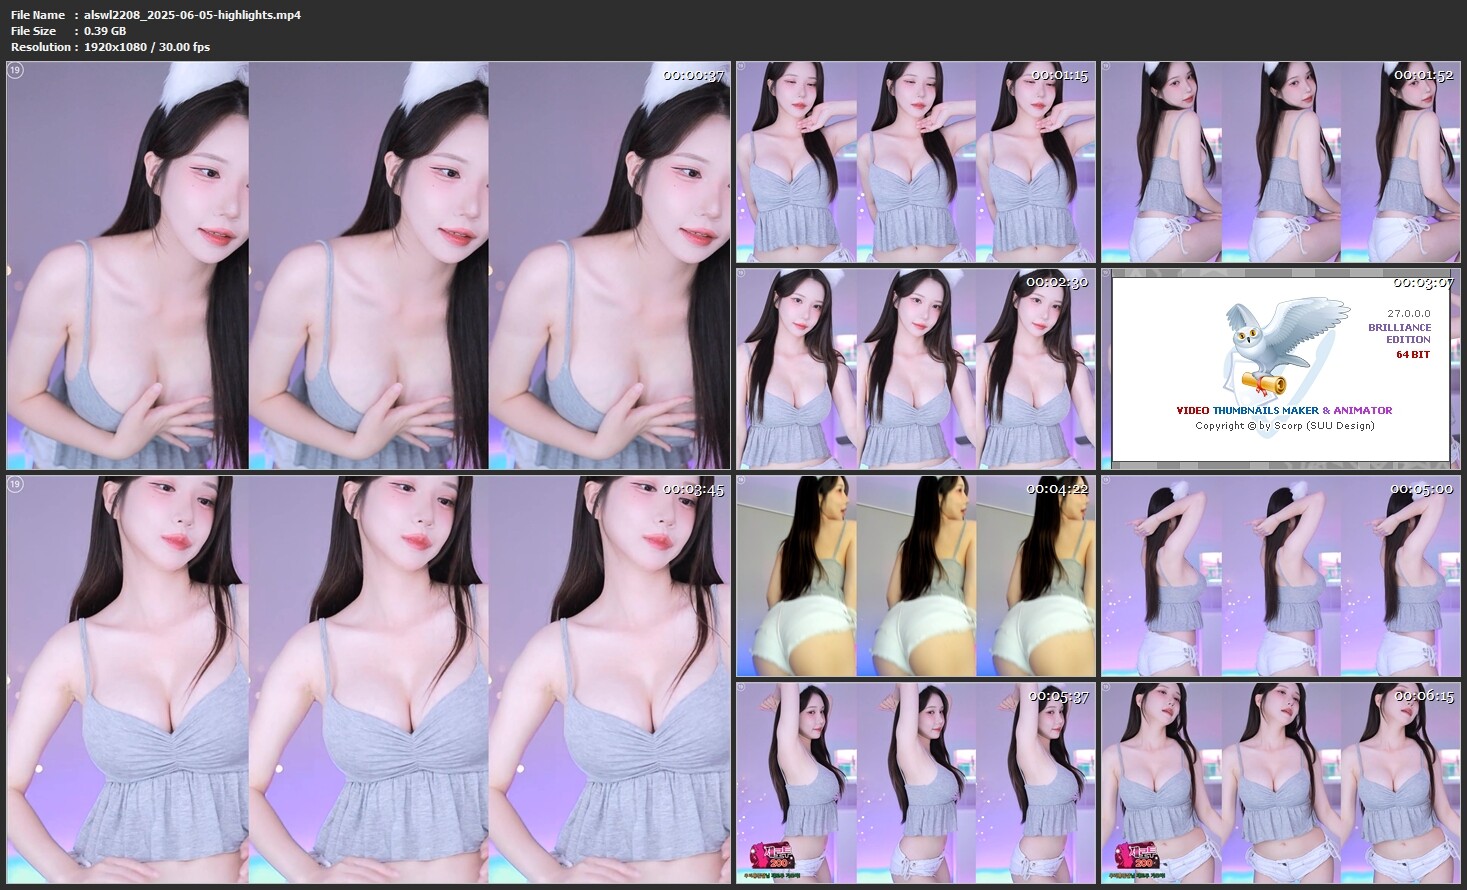Select the thumbnail stamped 00:00:37
1467x890 pixels.
click(x=368, y=265)
